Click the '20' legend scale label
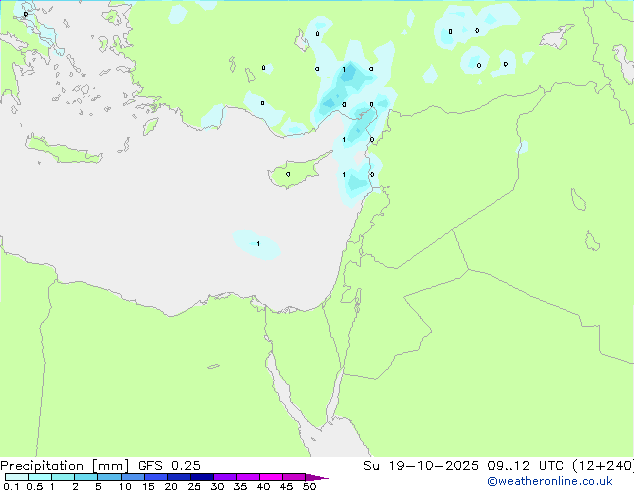 pyautogui.click(x=171, y=486)
